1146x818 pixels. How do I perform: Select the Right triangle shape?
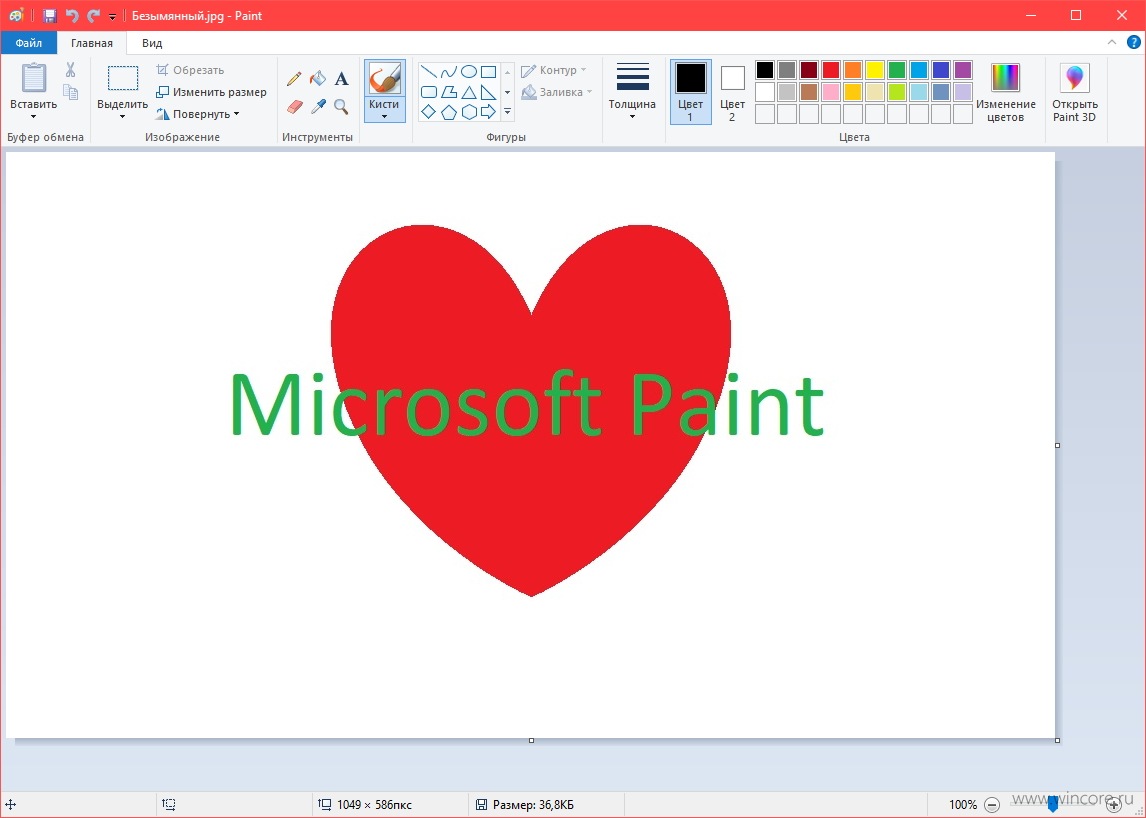(488, 92)
